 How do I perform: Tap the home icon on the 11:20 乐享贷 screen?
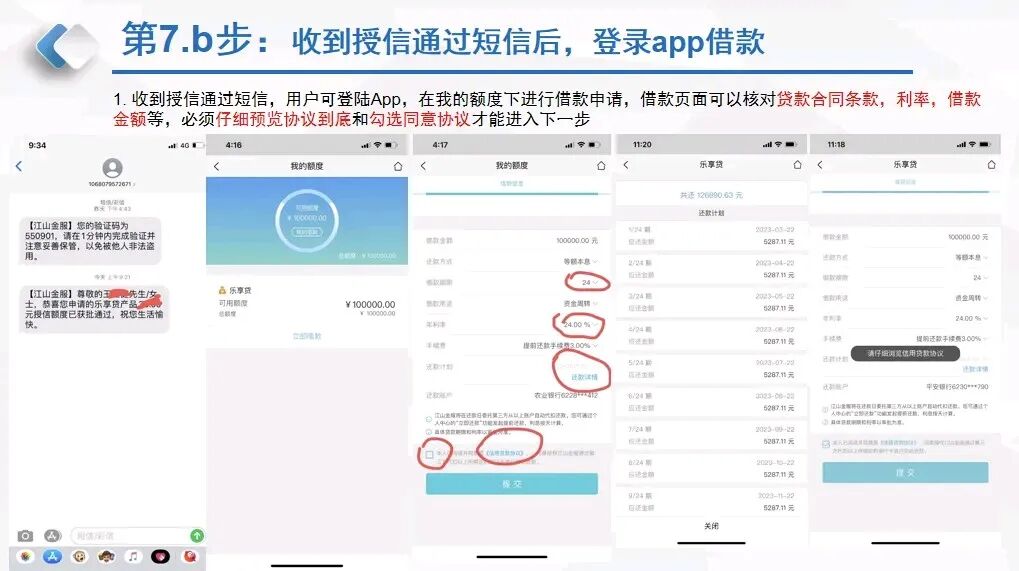(797, 165)
